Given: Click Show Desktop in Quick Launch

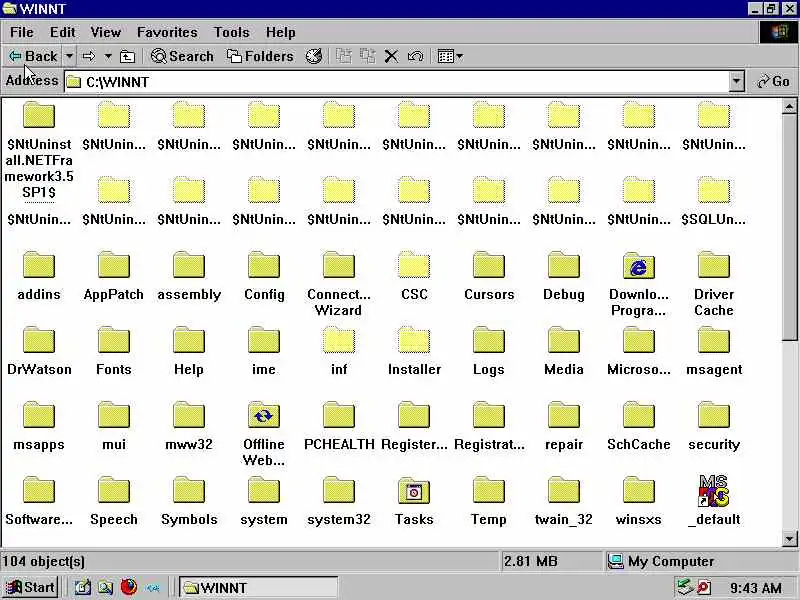Looking at the screenshot, I should click(82, 587).
